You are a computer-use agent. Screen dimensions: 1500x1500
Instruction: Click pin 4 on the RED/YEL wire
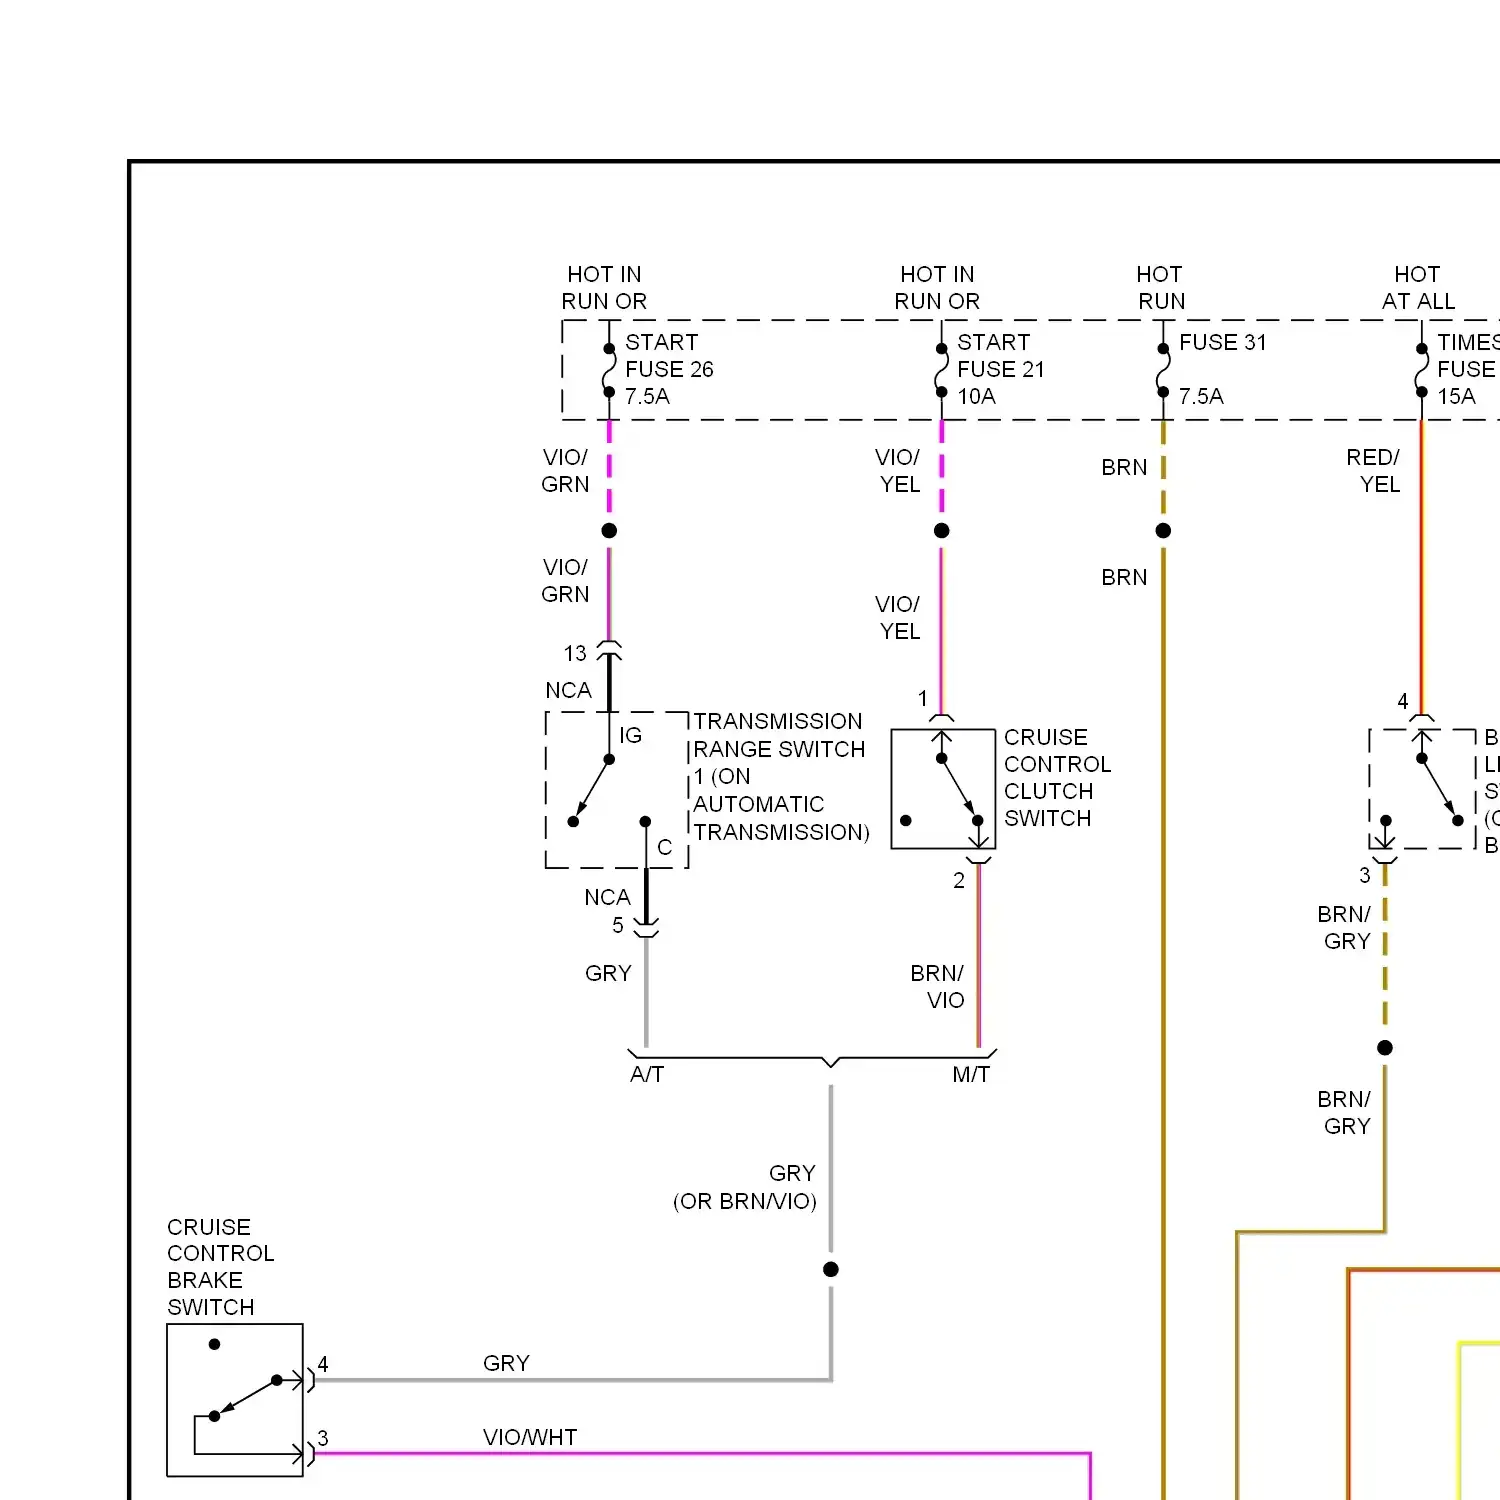click(x=1403, y=701)
